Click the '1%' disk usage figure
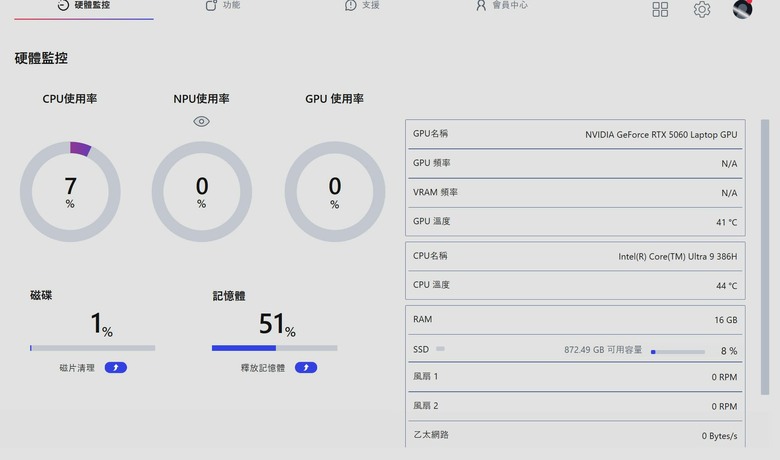This screenshot has height=460, width=780. [101, 324]
